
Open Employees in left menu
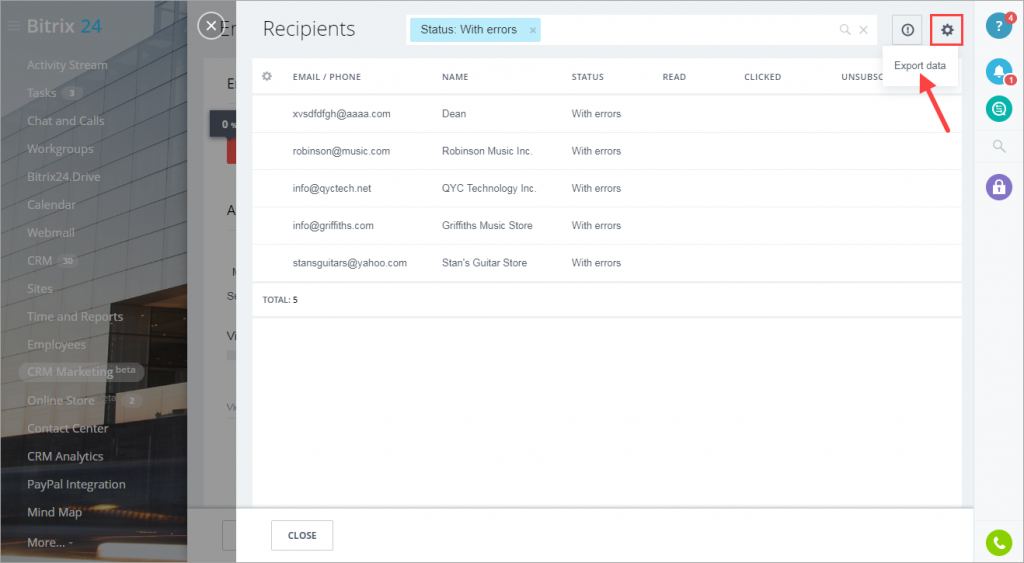(x=56, y=344)
